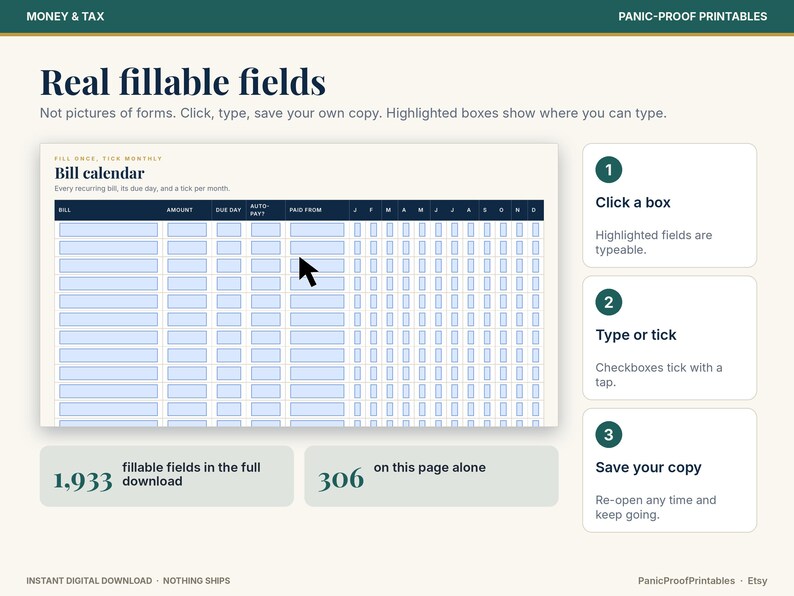
Task: Click the green step 2 circle icon
Action: (609, 302)
